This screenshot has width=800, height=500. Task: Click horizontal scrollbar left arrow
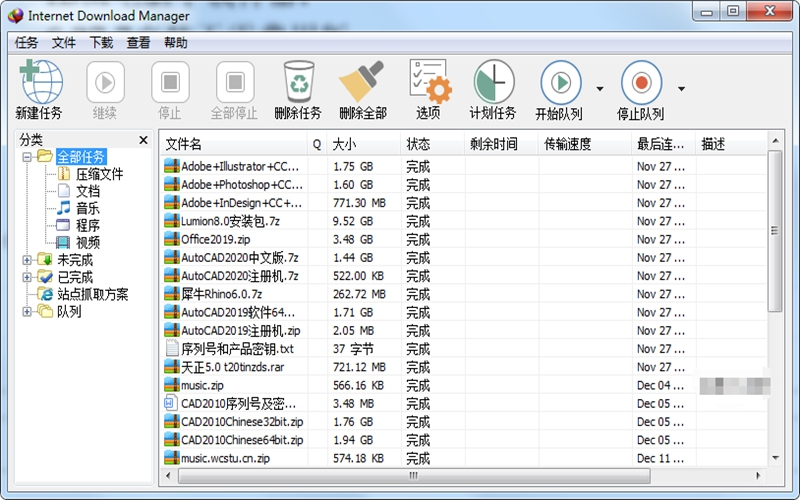click(x=168, y=476)
